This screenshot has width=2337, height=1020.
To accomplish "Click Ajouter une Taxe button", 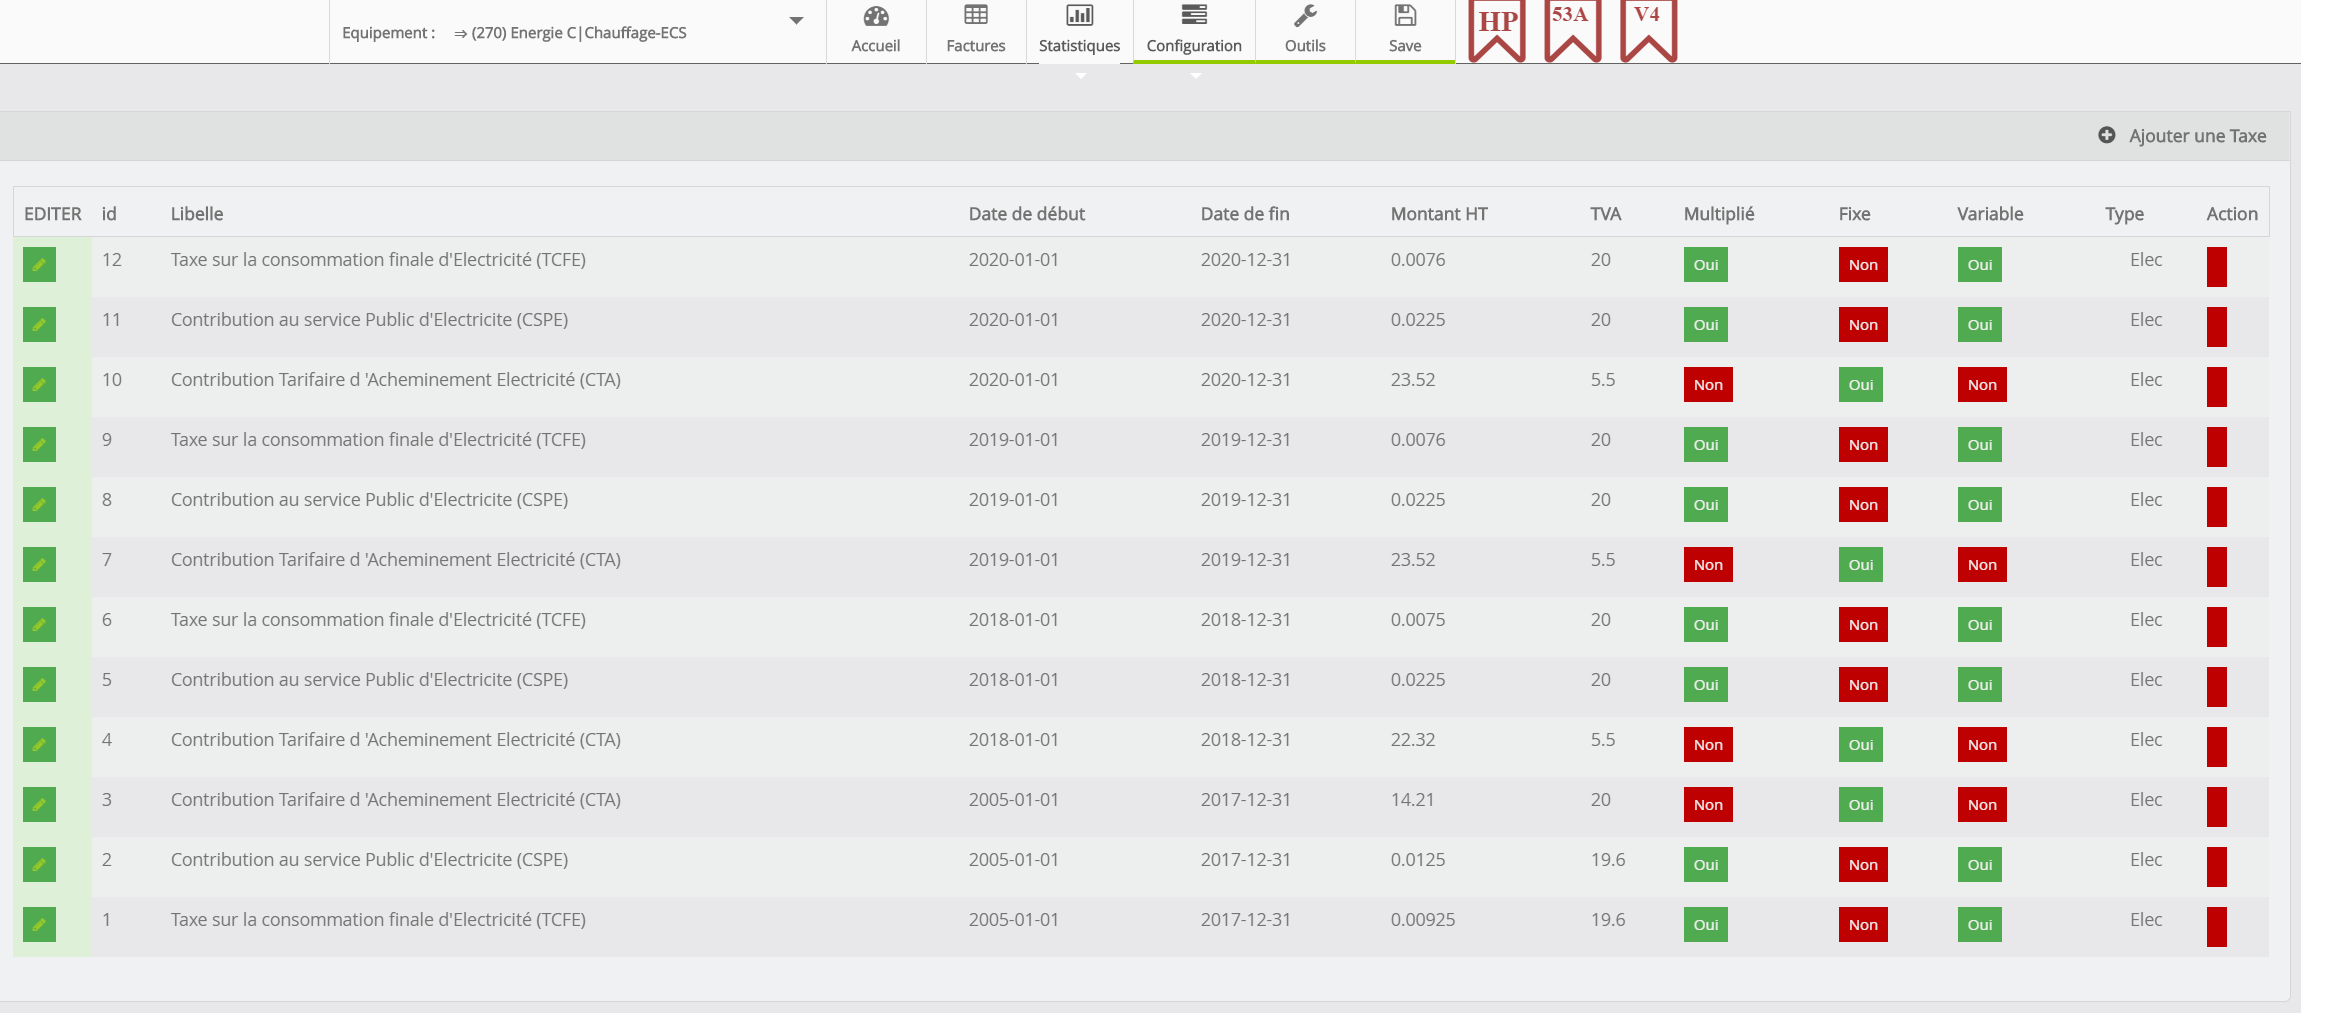I will pos(2182,136).
